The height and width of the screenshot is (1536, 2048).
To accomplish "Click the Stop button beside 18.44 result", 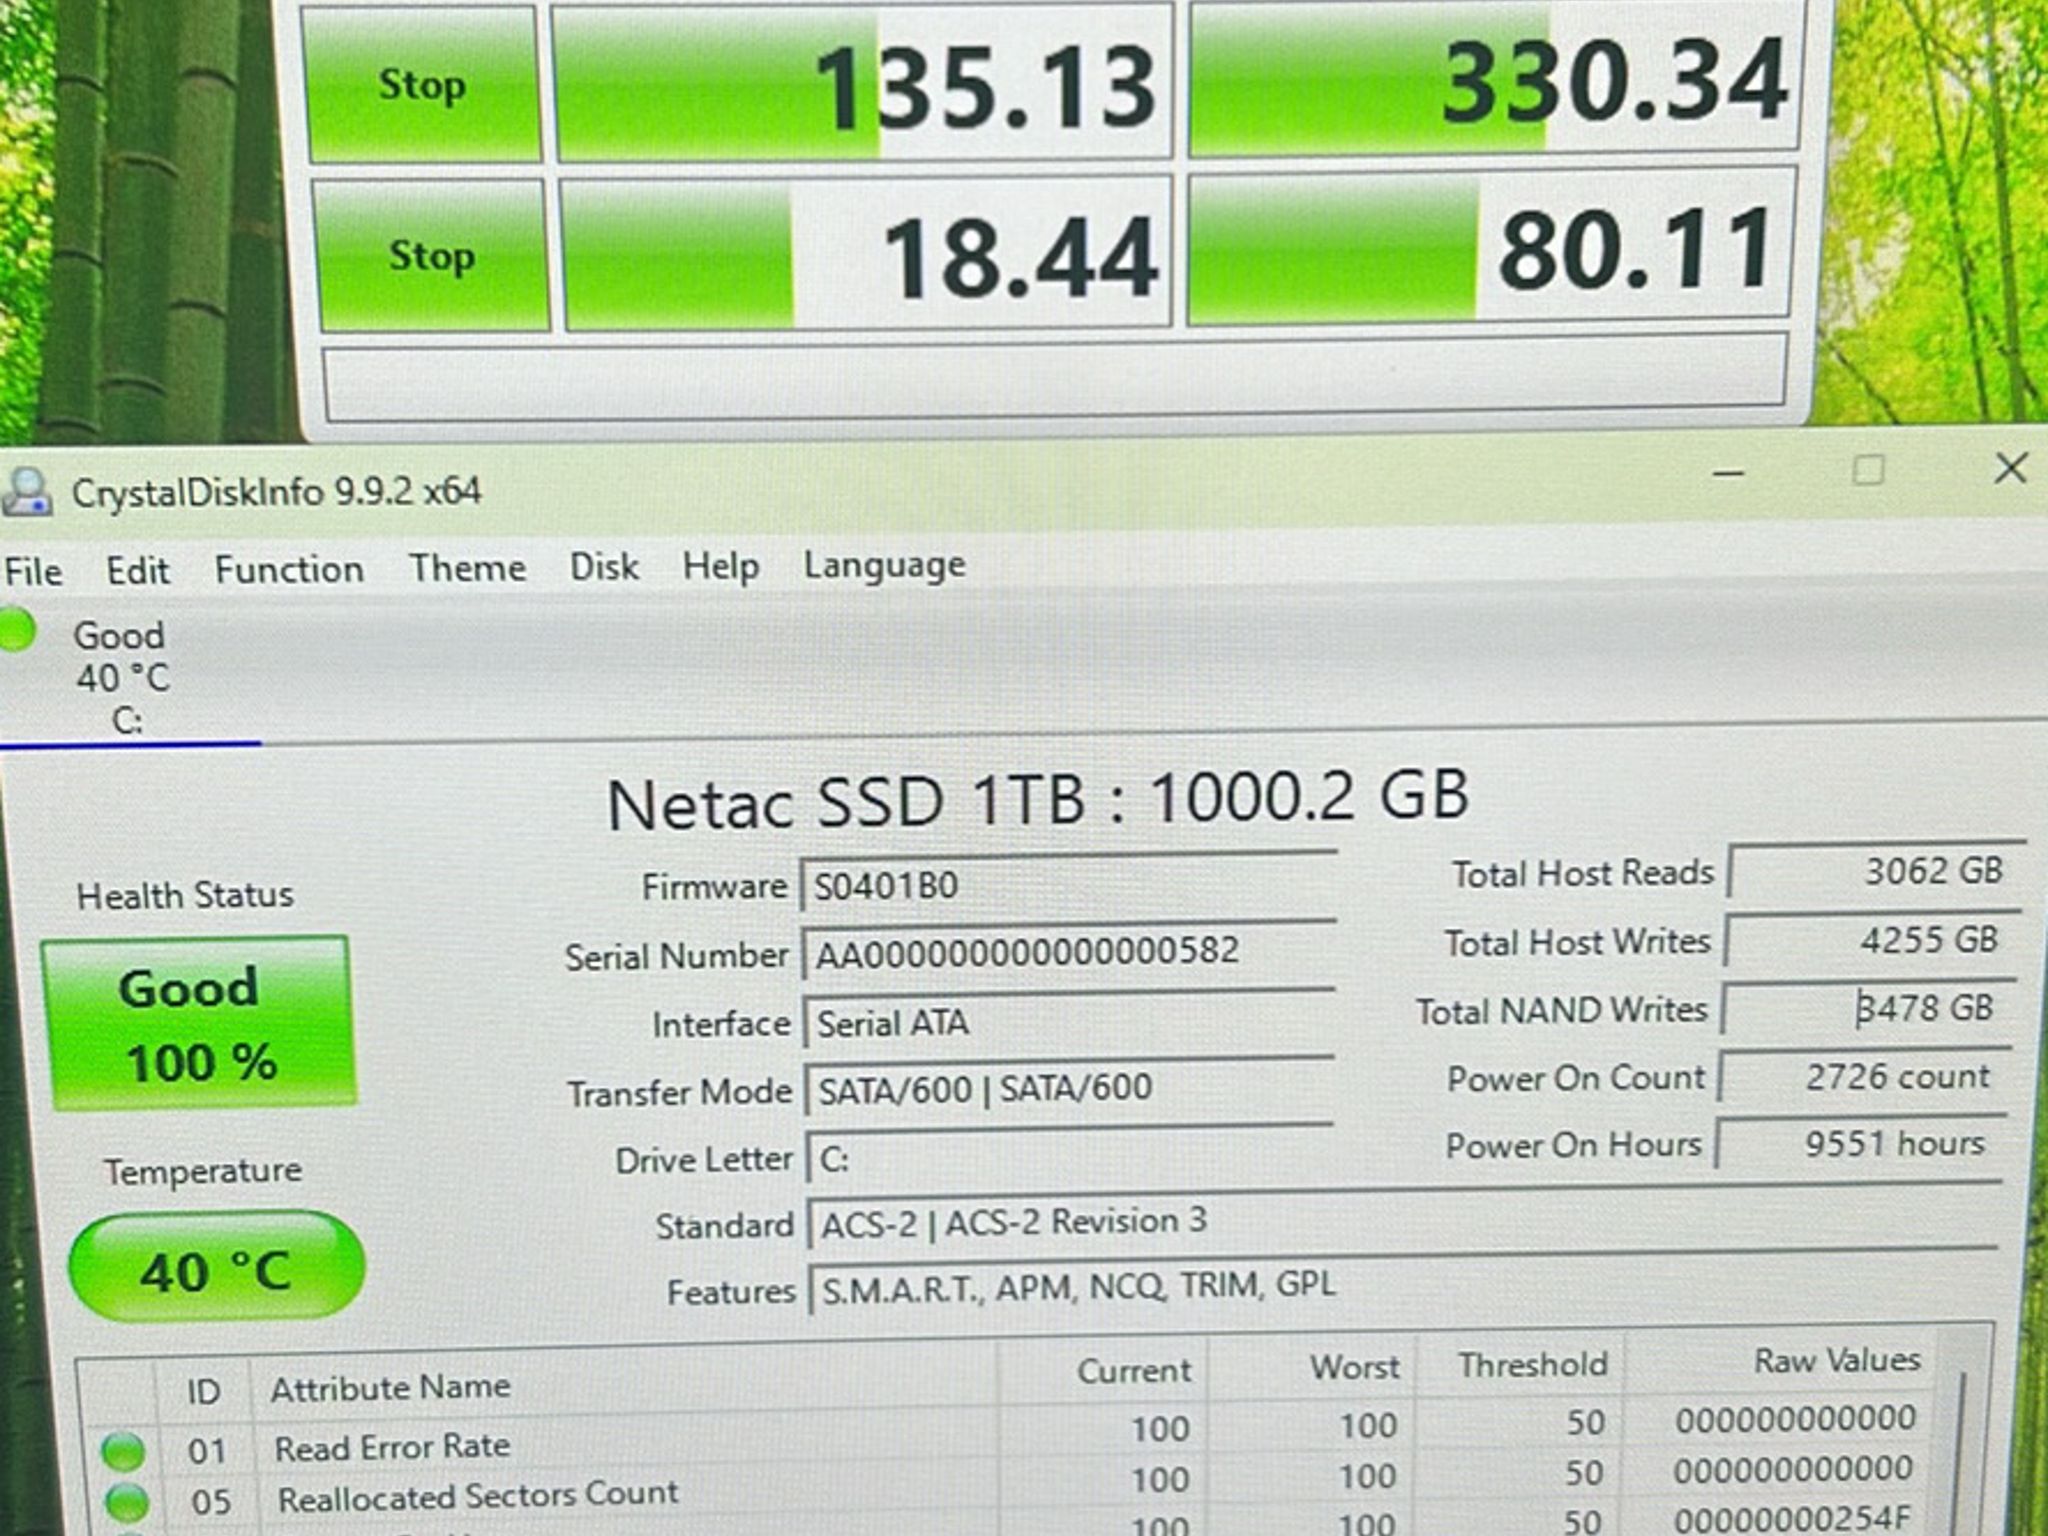I will click(431, 256).
